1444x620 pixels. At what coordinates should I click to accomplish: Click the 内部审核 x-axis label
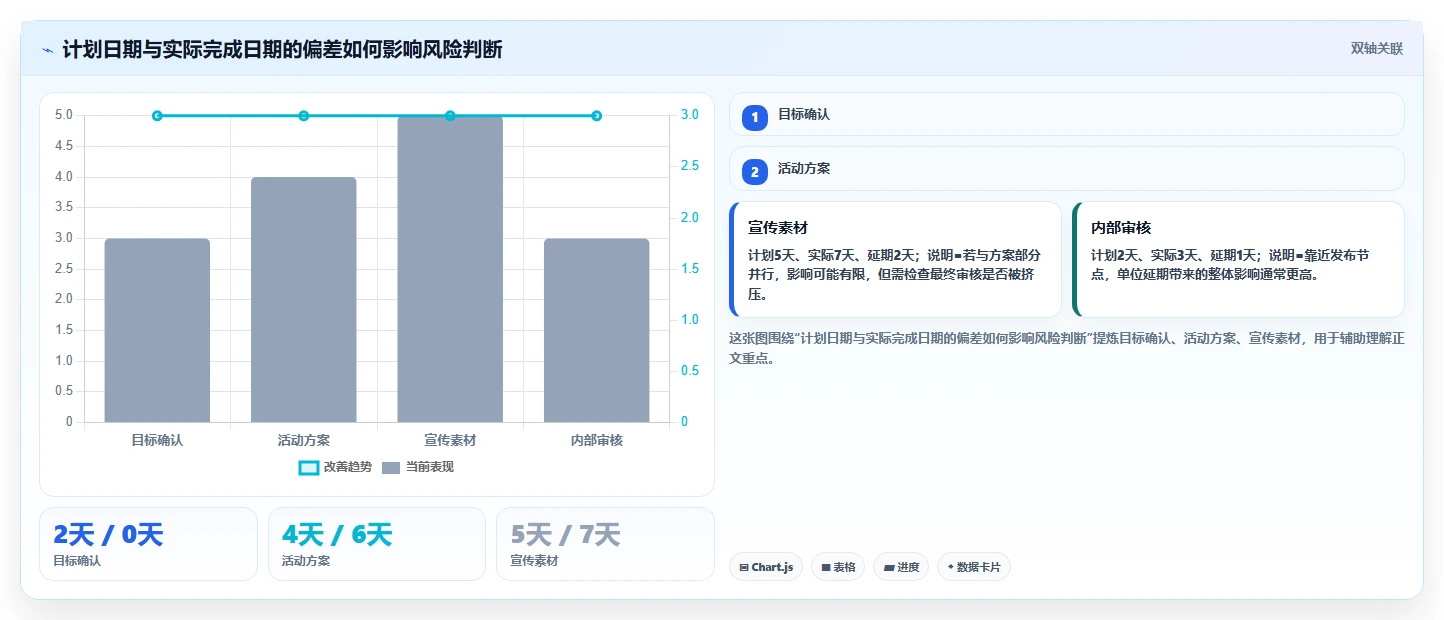[x=597, y=440]
